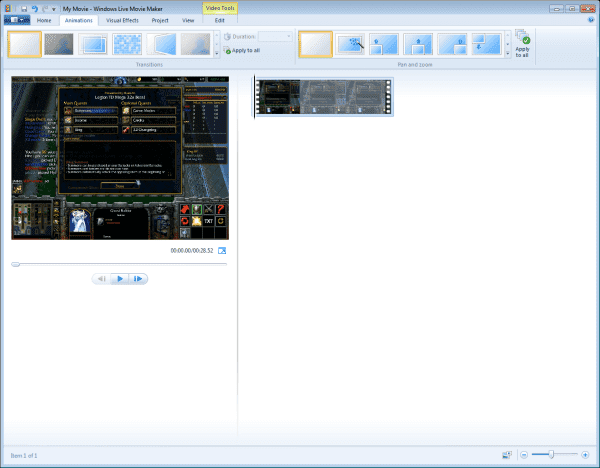
Task: Expand the full pan and zoom gallery
Action: 508,54
